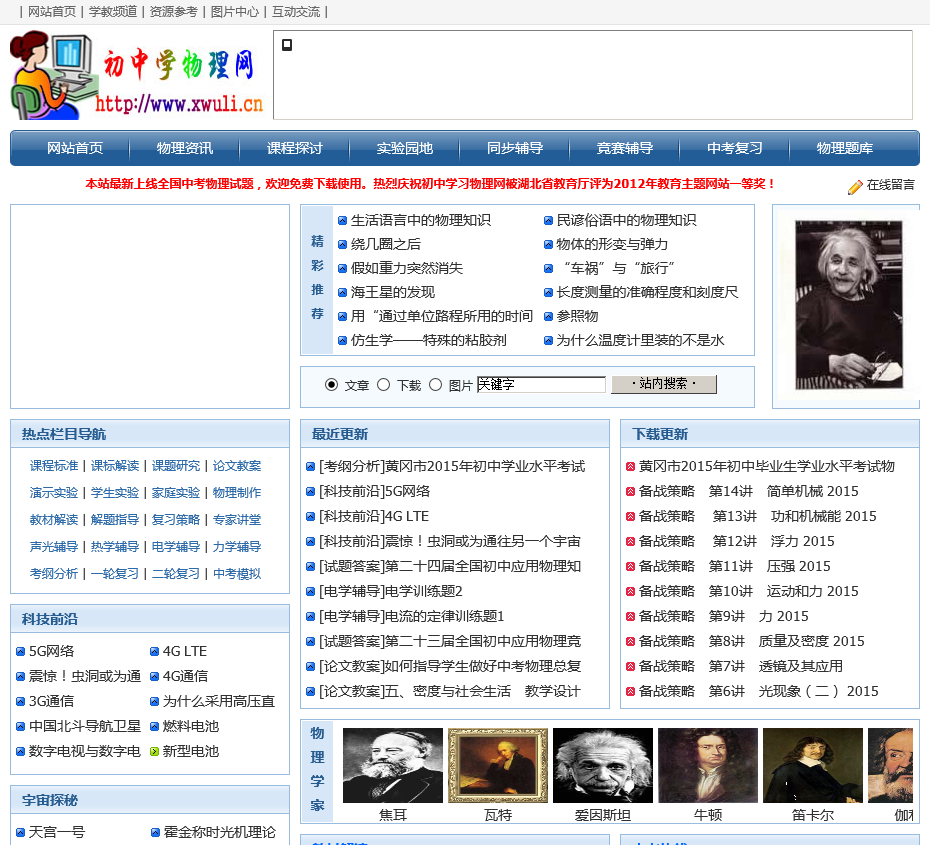Click bullet icon beside 天宫一号

(20, 833)
